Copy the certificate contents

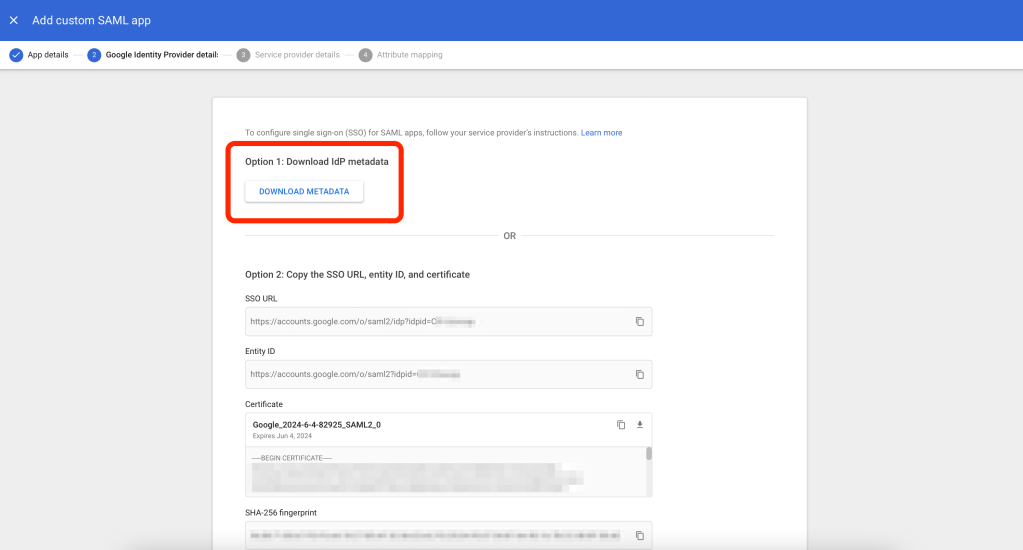[x=621, y=425]
